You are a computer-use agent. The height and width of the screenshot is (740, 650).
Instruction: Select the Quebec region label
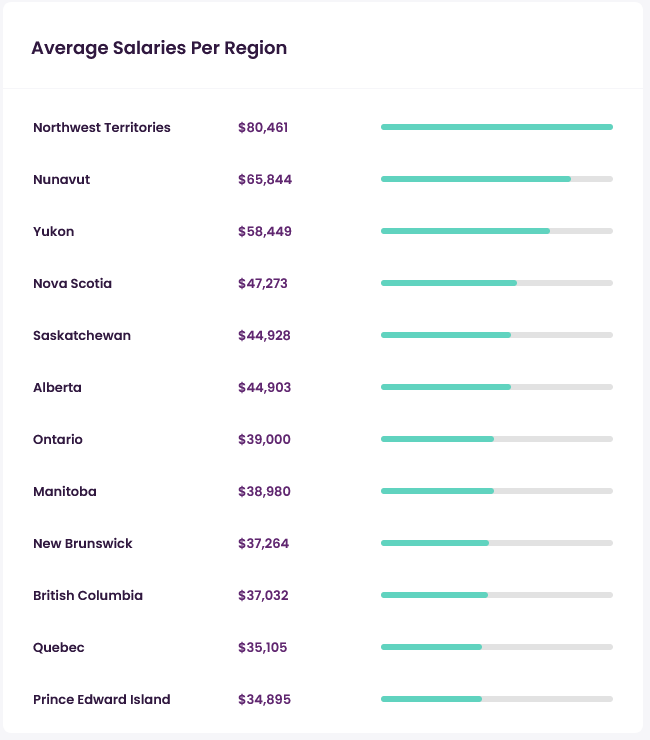[x=59, y=647]
